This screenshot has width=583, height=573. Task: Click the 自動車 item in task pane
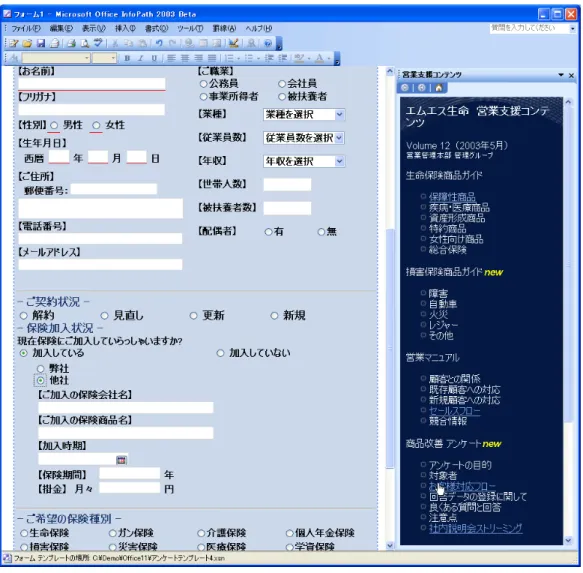click(443, 304)
